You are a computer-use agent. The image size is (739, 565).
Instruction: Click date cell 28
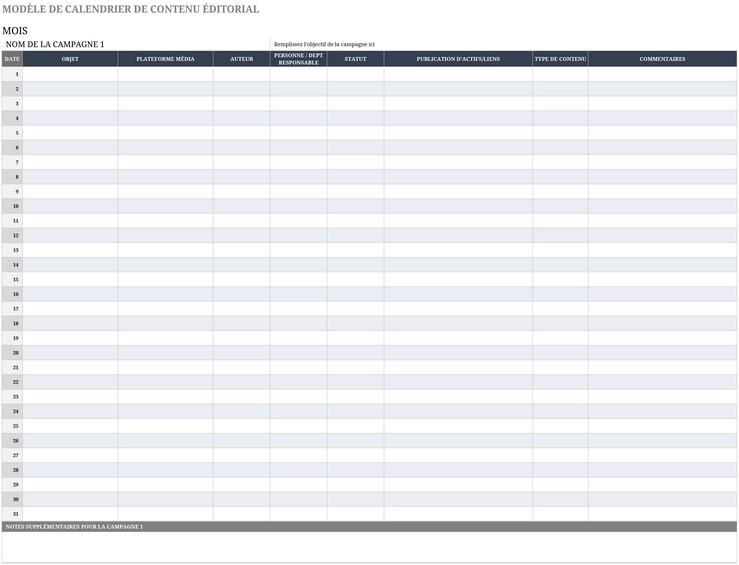pyautogui.click(x=12, y=470)
